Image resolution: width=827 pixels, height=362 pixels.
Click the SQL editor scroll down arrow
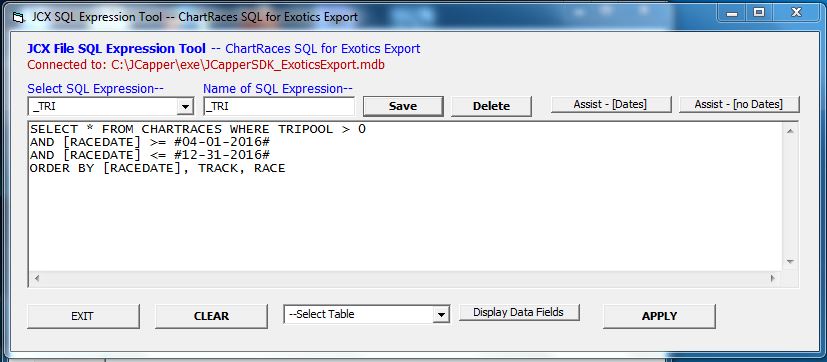[x=790, y=262]
